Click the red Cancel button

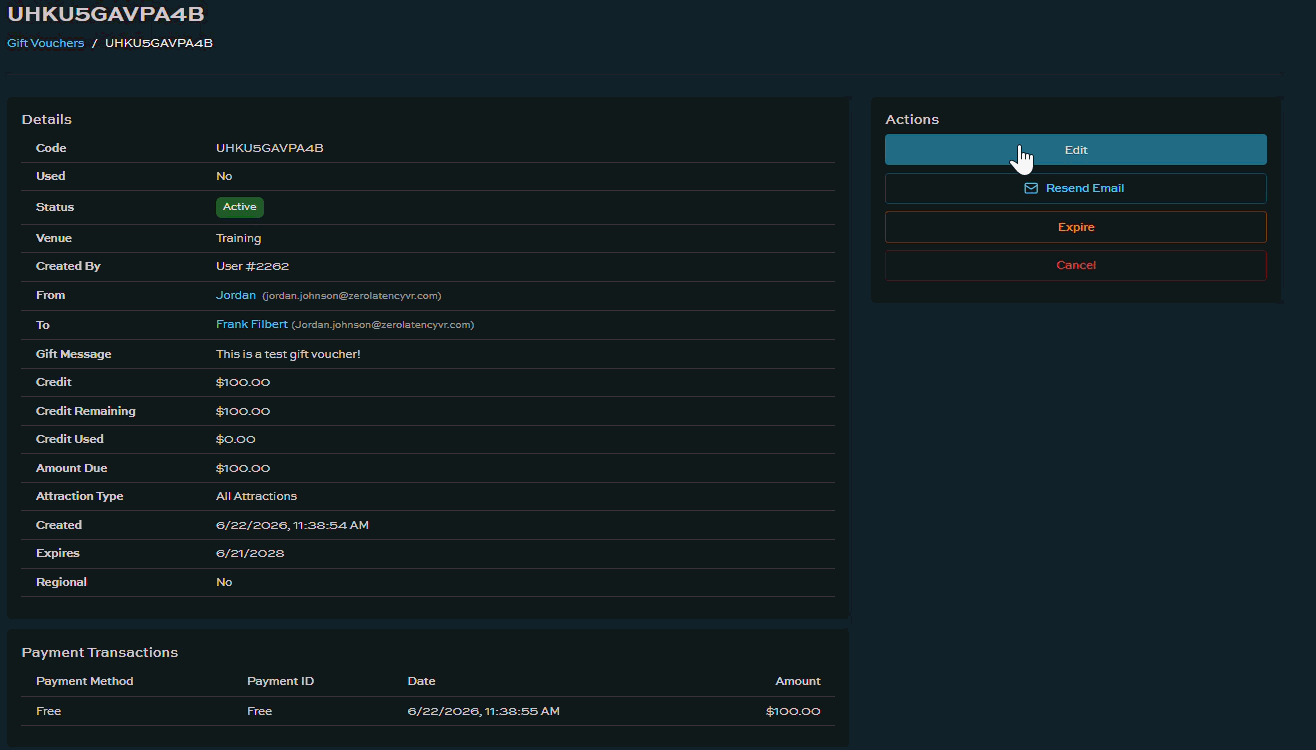tap(1075, 265)
